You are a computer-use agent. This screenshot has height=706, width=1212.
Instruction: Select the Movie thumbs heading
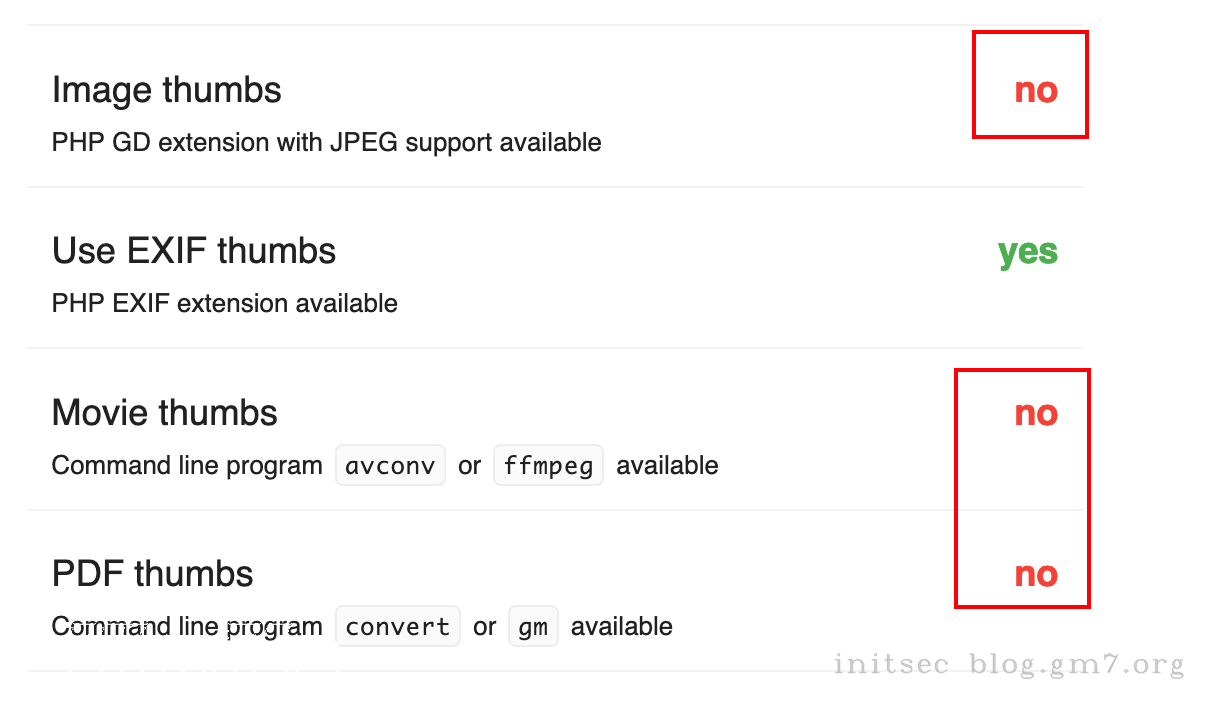(164, 413)
